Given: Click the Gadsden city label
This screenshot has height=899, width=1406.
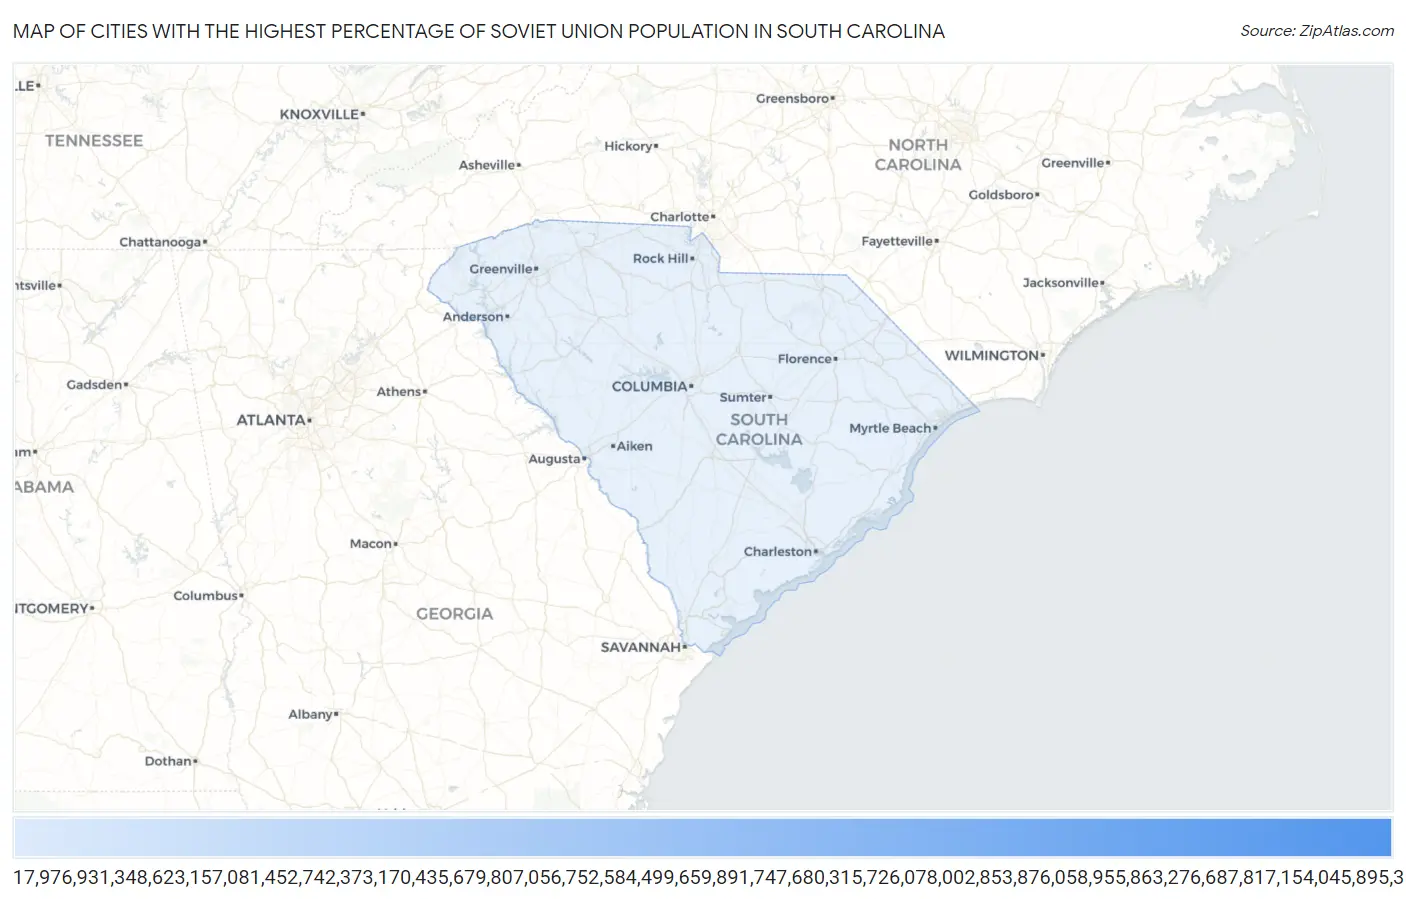Looking at the screenshot, I should 95,384.
